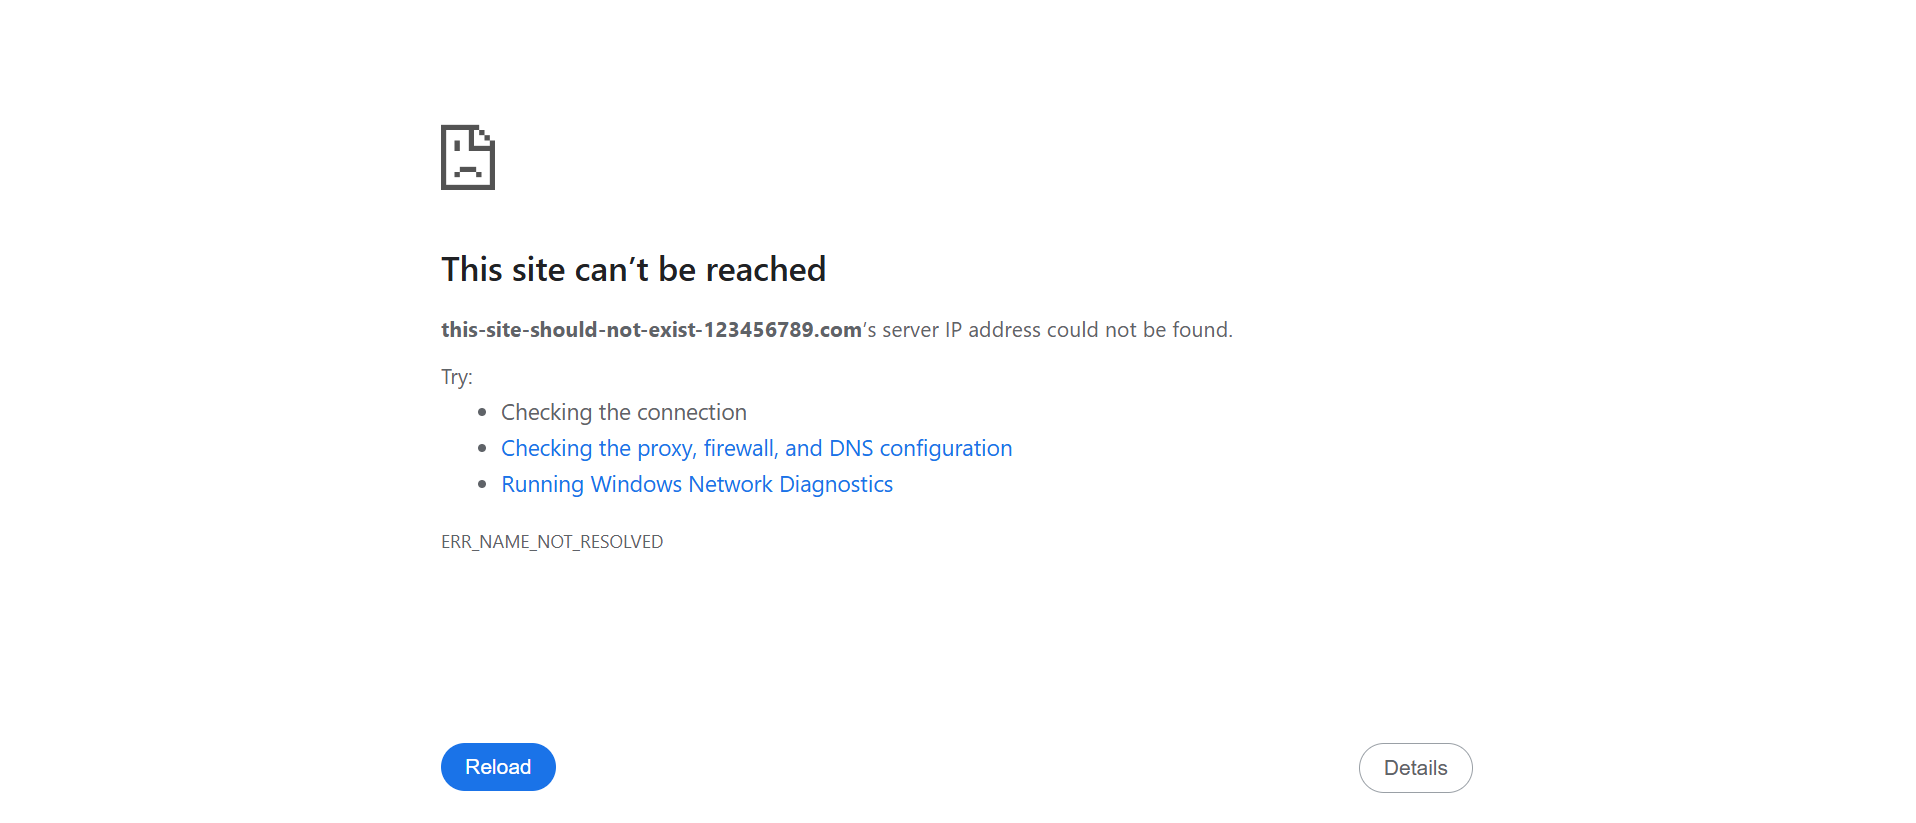Click the bullet before Running Windows Network Diagnostics
Viewport: 1916px width, 823px height.
pyautogui.click(x=482, y=484)
